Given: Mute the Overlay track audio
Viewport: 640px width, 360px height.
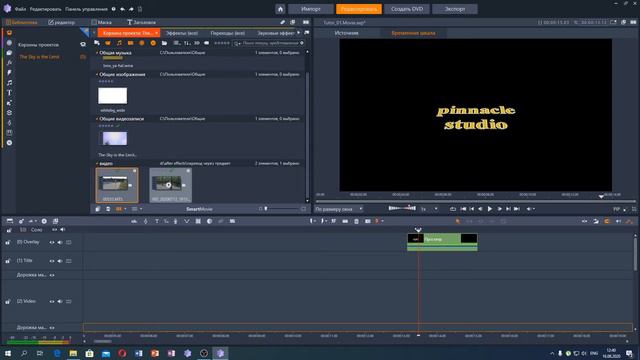Looking at the screenshot, I should pos(60,242).
